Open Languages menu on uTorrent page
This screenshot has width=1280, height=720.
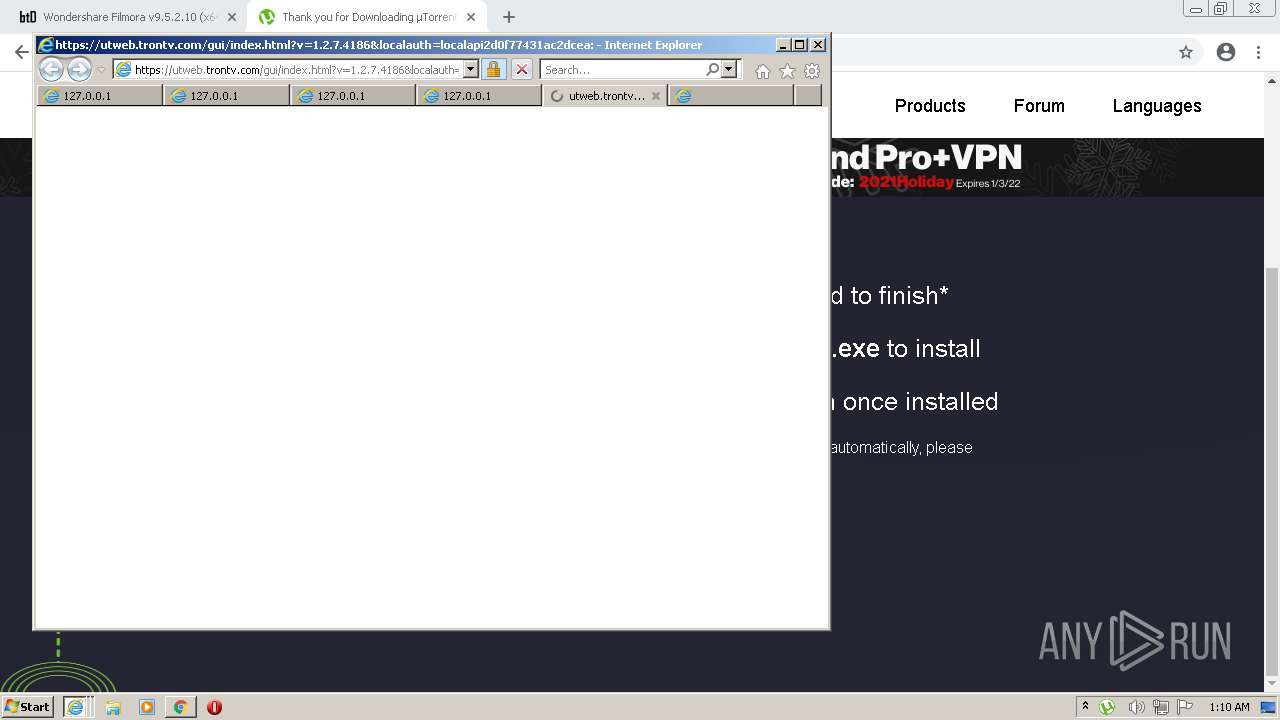(x=1157, y=106)
